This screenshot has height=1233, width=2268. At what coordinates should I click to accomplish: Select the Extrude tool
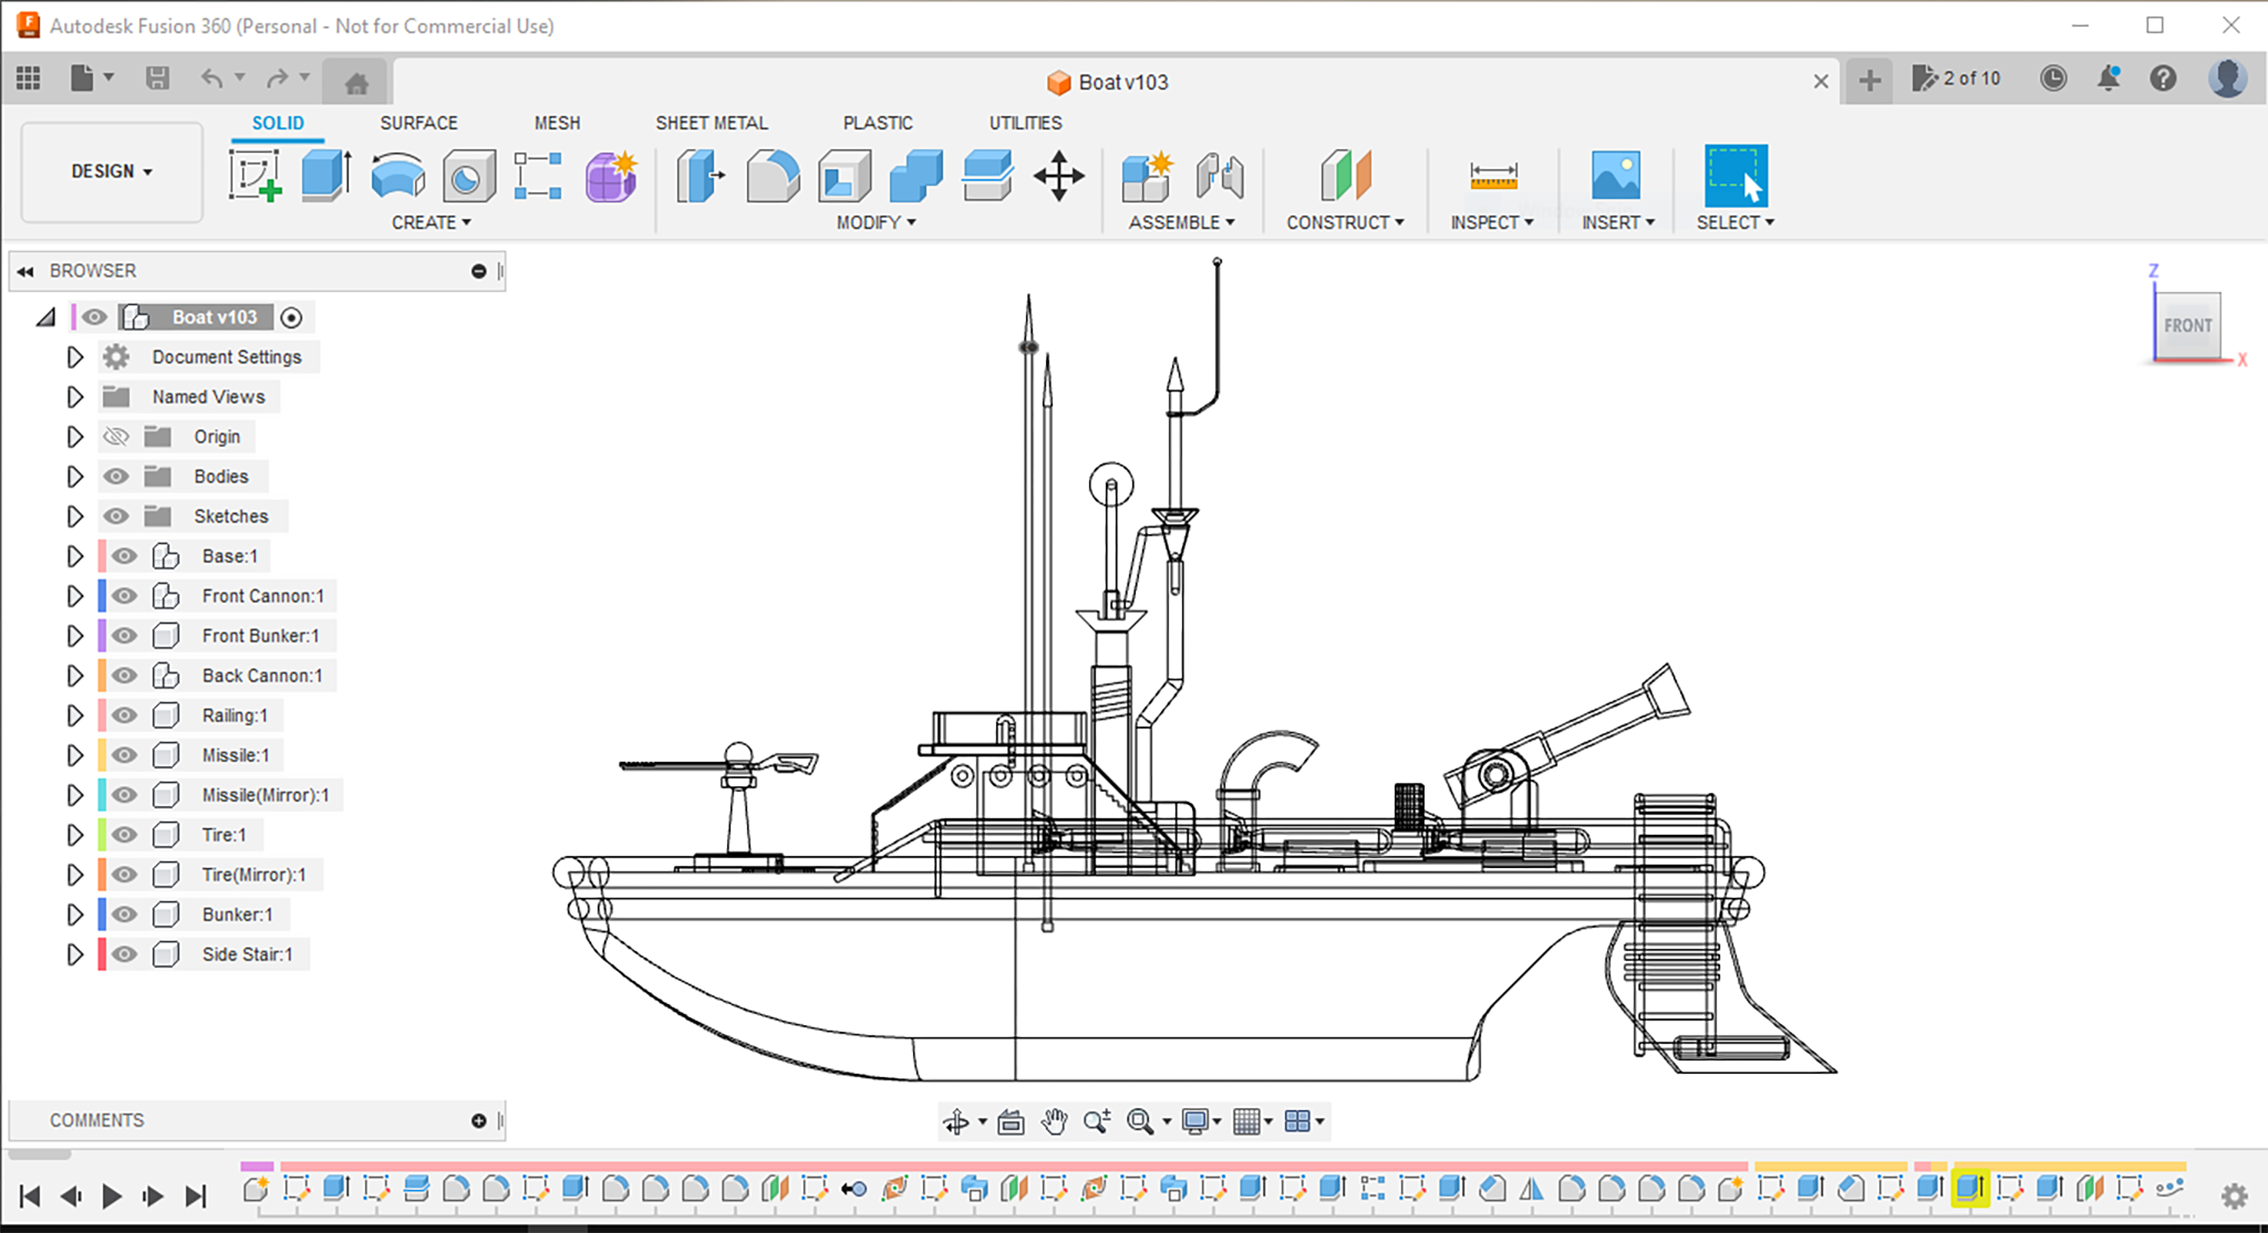coord(326,176)
